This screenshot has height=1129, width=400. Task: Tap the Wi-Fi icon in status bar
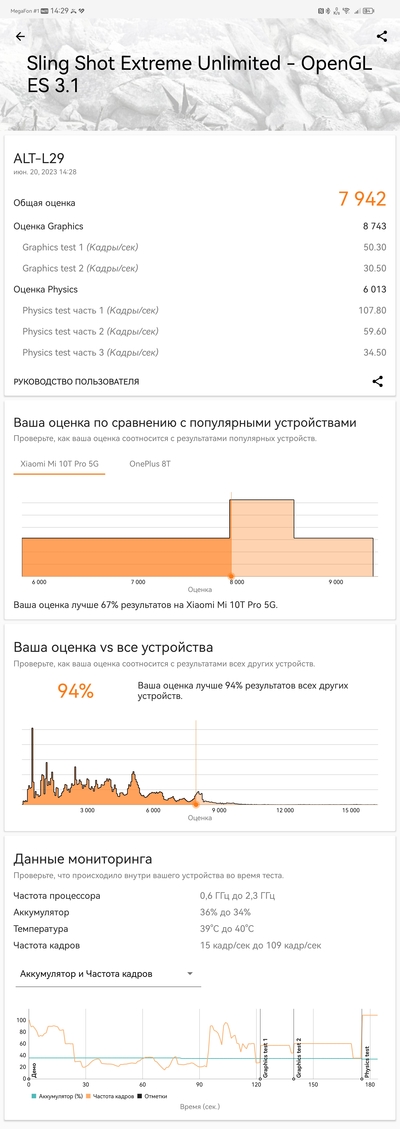(x=346, y=11)
